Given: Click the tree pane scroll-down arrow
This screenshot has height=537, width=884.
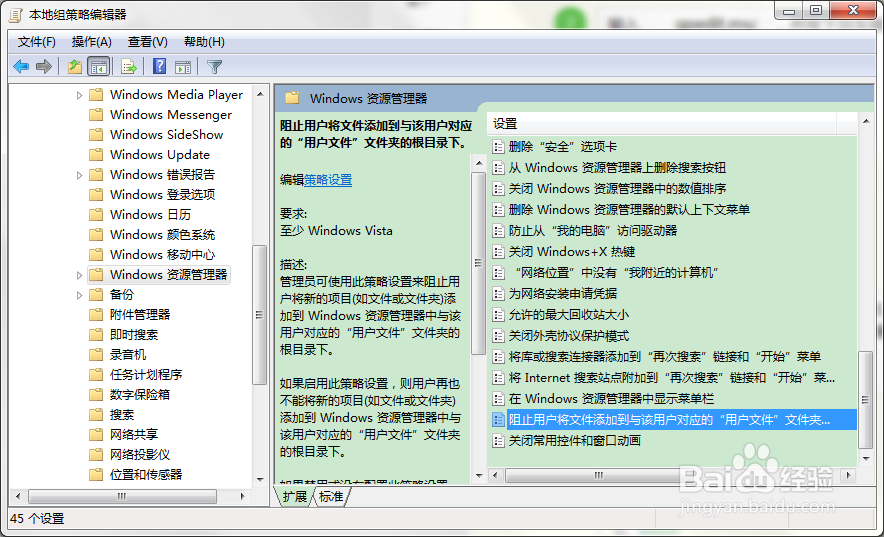Looking at the screenshot, I should click(260, 480).
